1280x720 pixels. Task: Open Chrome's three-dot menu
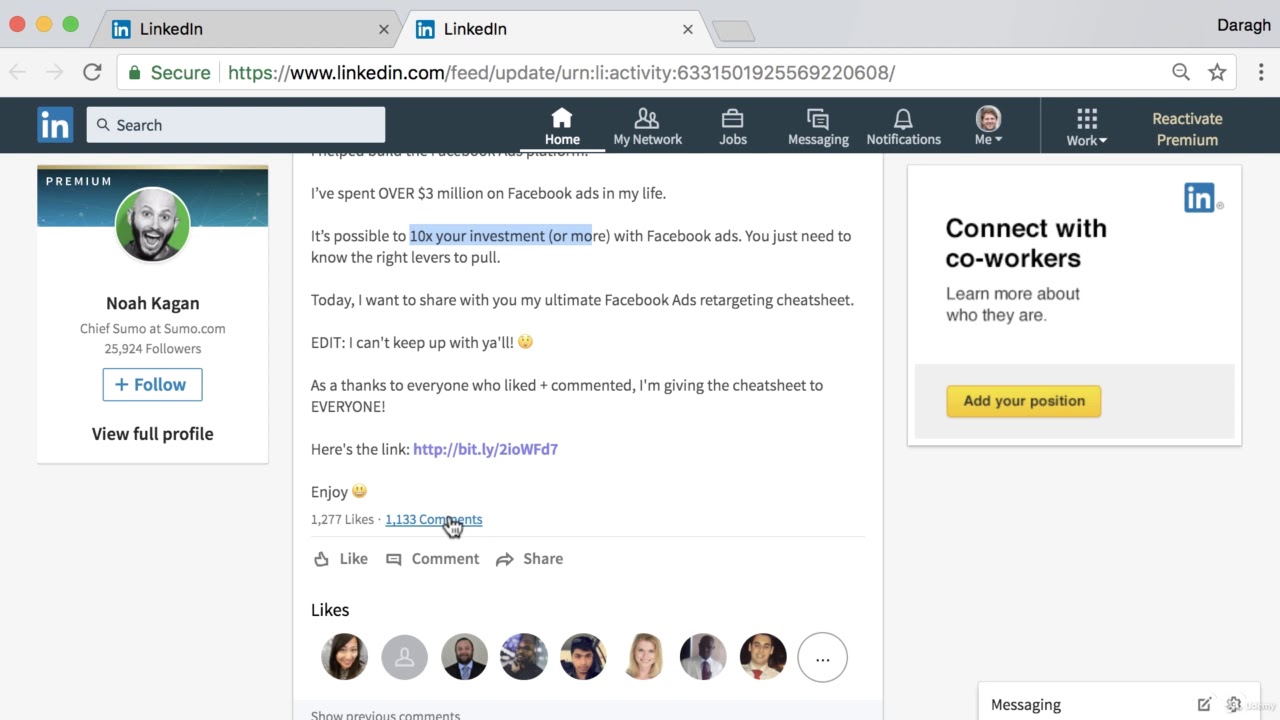pyautogui.click(x=1261, y=72)
